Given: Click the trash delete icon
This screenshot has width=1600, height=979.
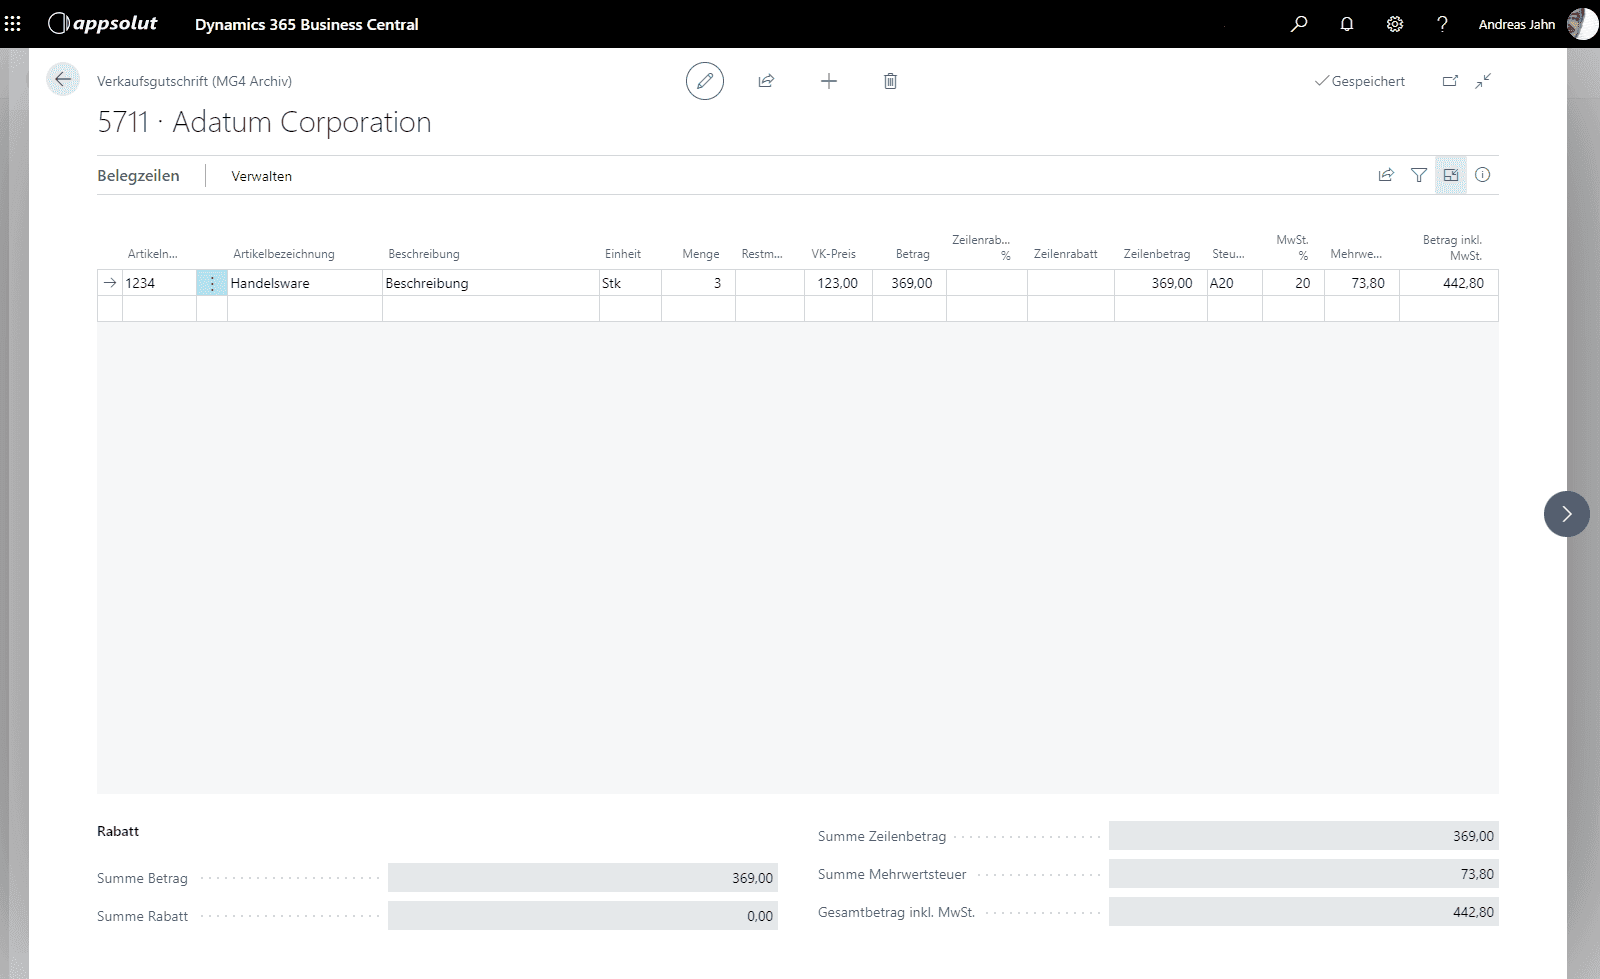Looking at the screenshot, I should click(x=890, y=81).
